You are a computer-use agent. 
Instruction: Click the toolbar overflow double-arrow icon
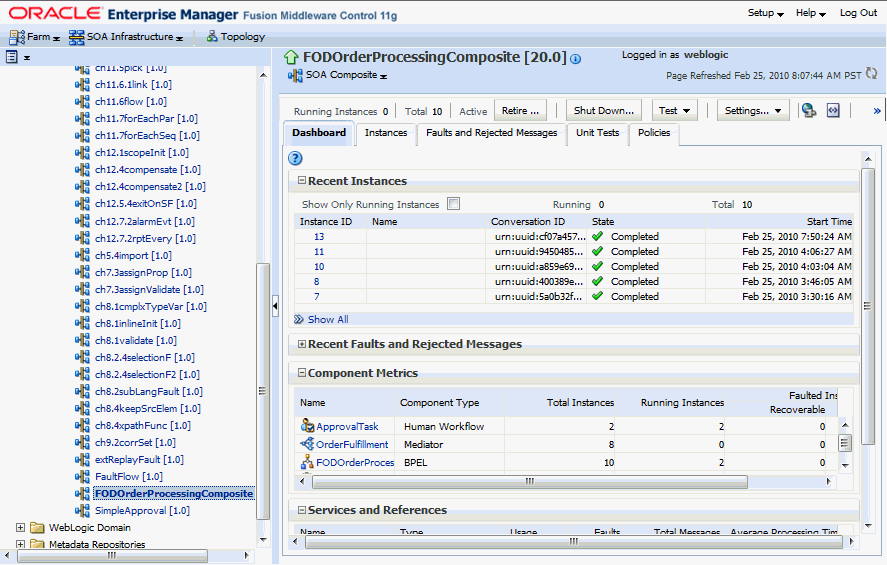pyautogui.click(x=877, y=111)
